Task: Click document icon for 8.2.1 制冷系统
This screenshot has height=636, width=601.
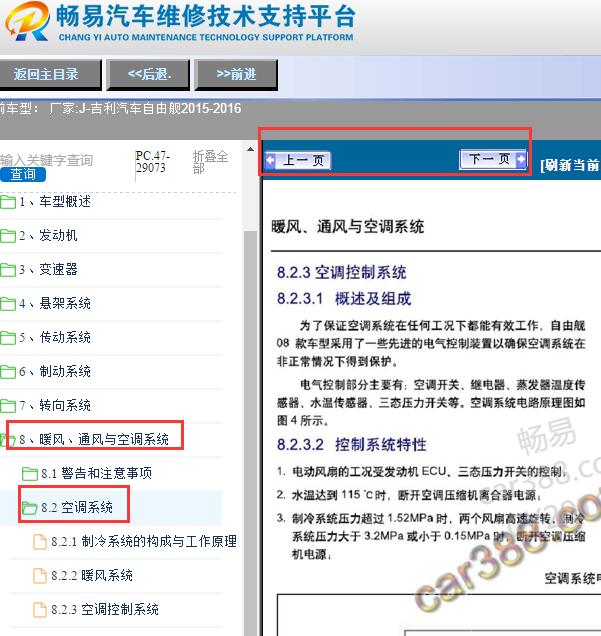Action: coord(40,542)
